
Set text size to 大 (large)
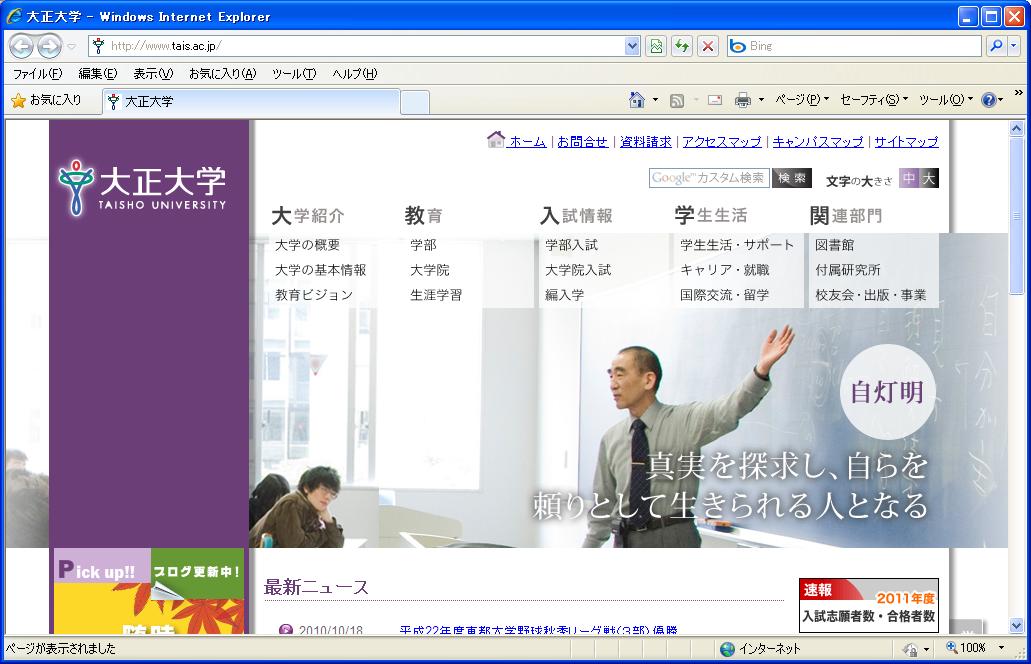[x=929, y=178]
